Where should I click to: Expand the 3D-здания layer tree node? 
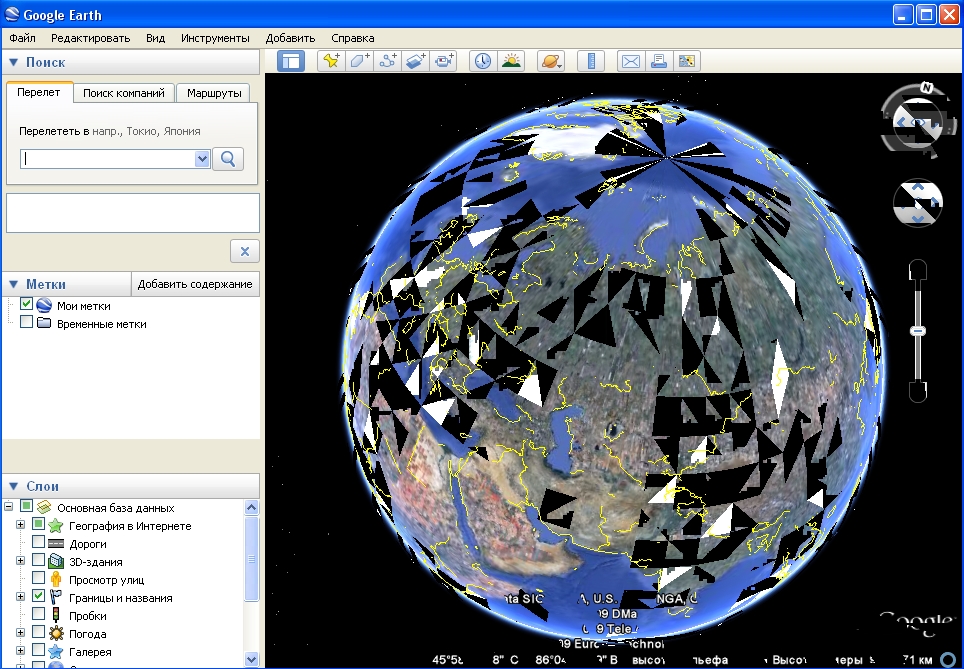20,562
